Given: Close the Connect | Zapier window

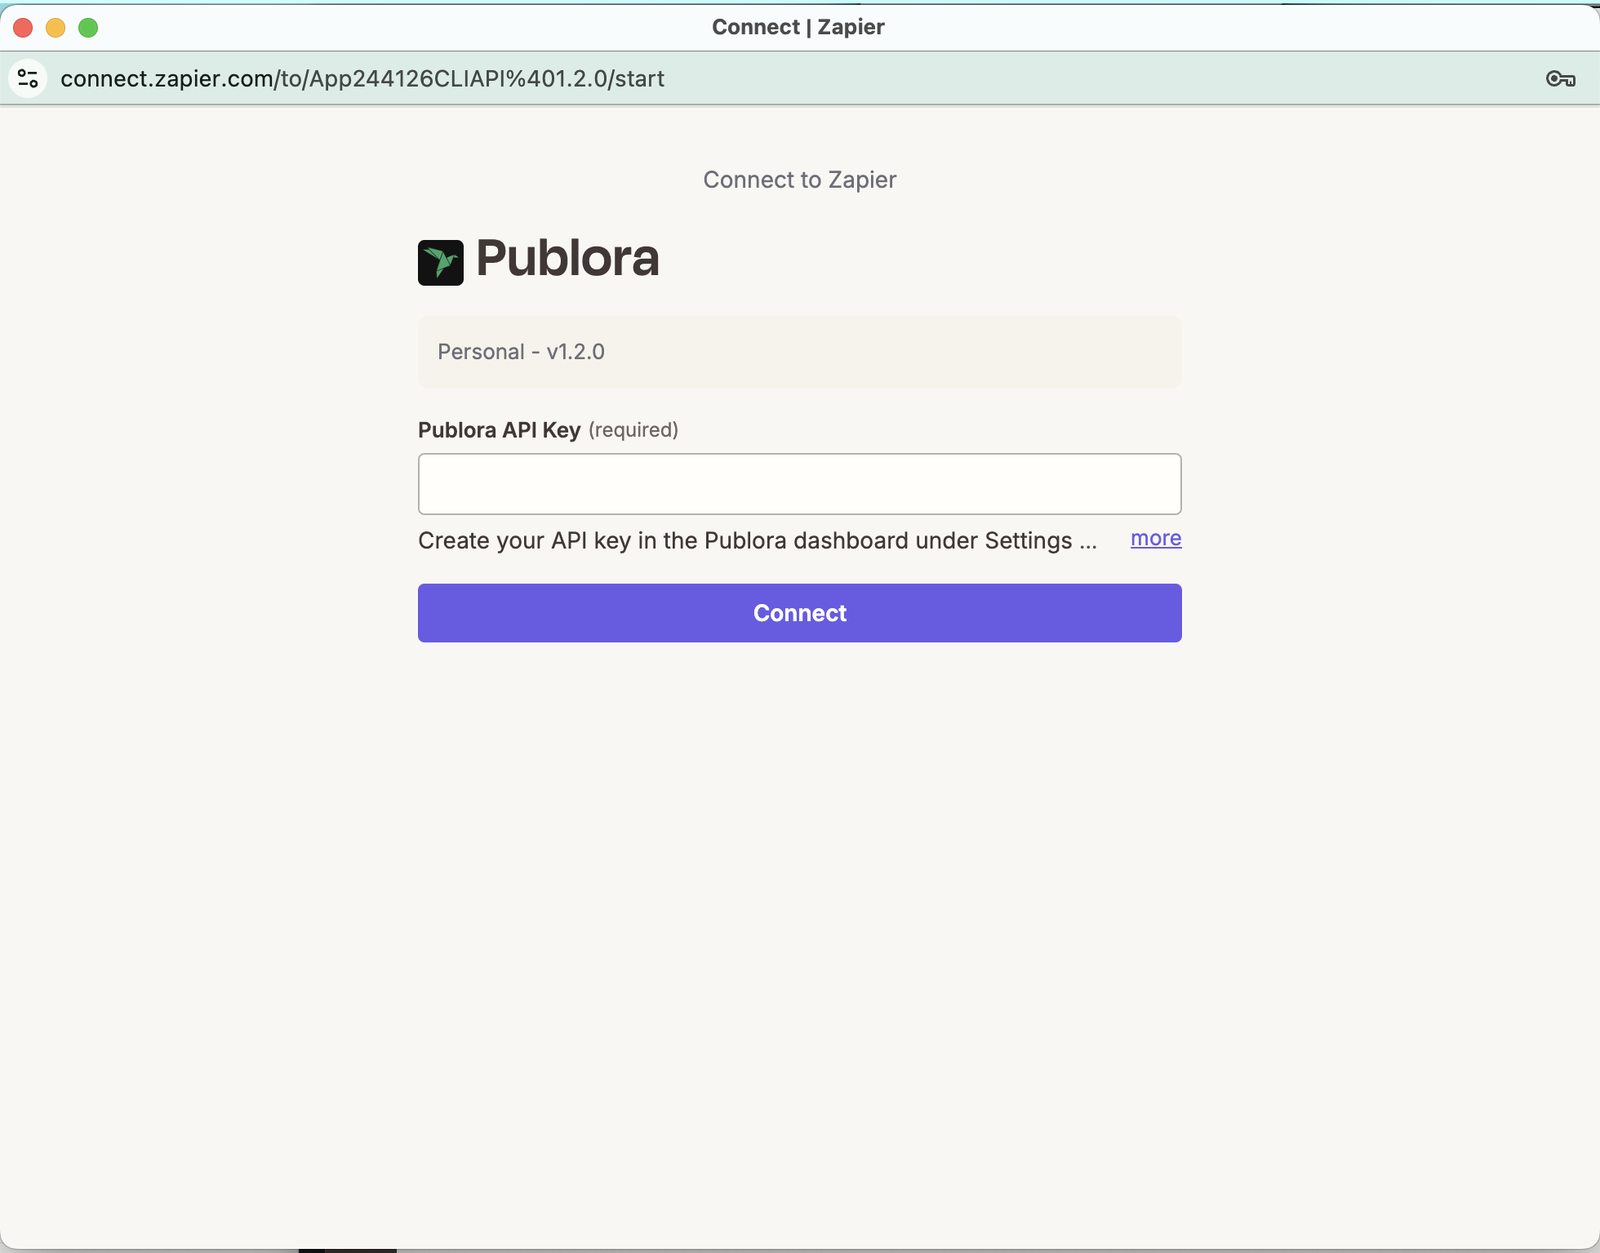Looking at the screenshot, I should tap(23, 28).
